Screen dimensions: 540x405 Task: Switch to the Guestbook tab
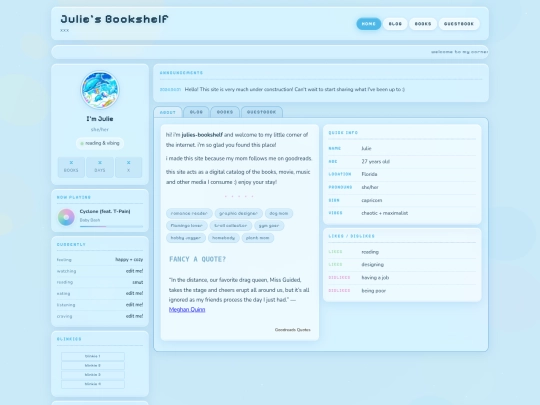click(x=262, y=112)
